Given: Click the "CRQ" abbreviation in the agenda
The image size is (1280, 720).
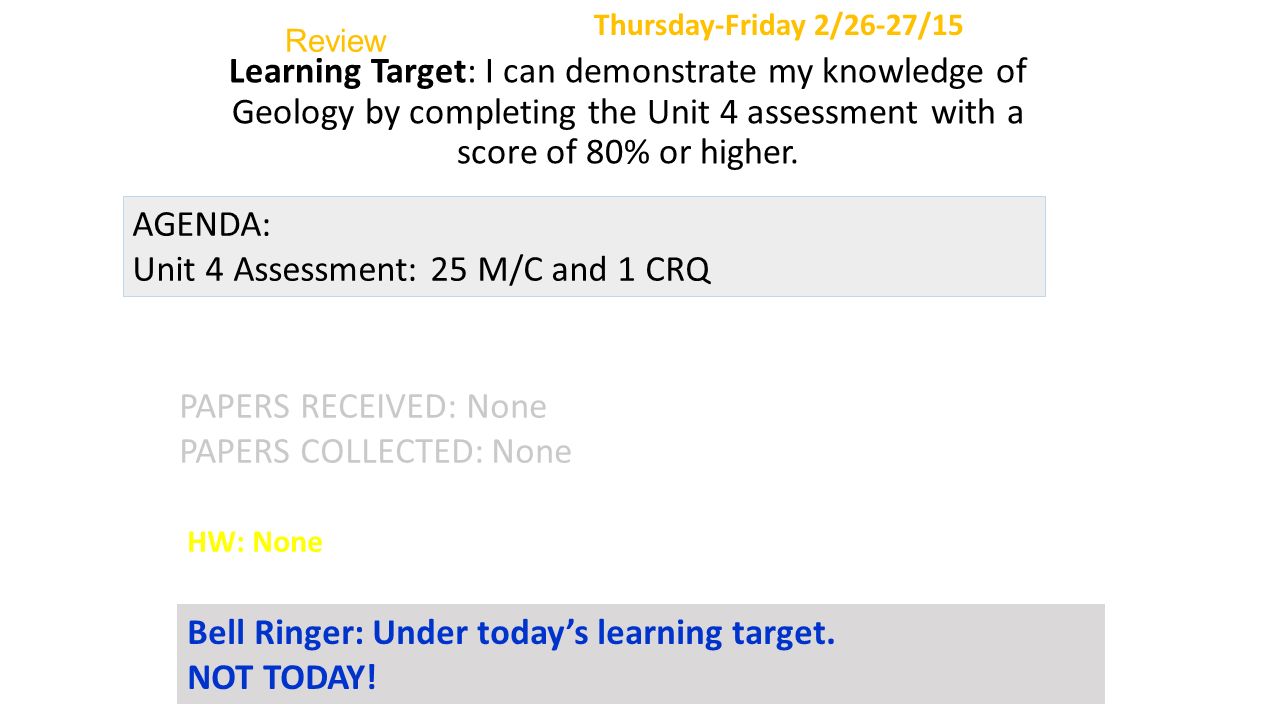Looking at the screenshot, I should pyautogui.click(x=678, y=270).
